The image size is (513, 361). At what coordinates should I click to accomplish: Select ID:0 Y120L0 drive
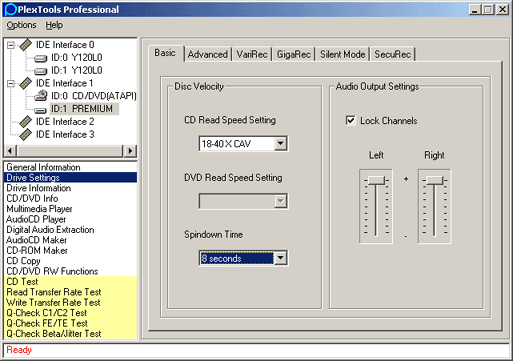[x=77, y=58]
